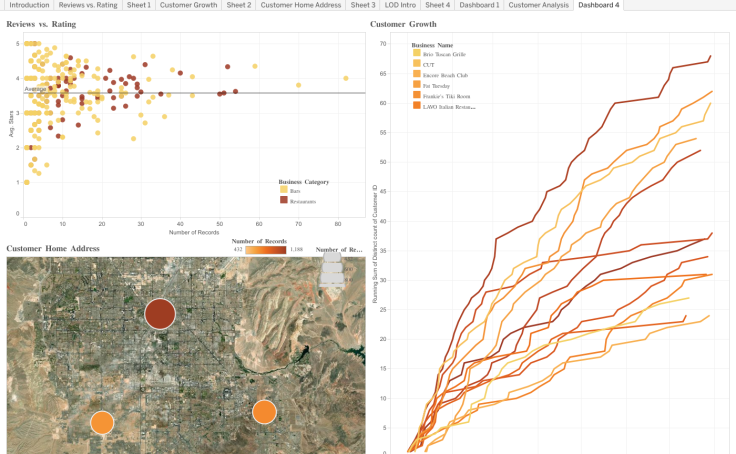Highlight Encore Beach Club in legend
The height and width of the screenshot is (454, 736).
coord(417,75)
